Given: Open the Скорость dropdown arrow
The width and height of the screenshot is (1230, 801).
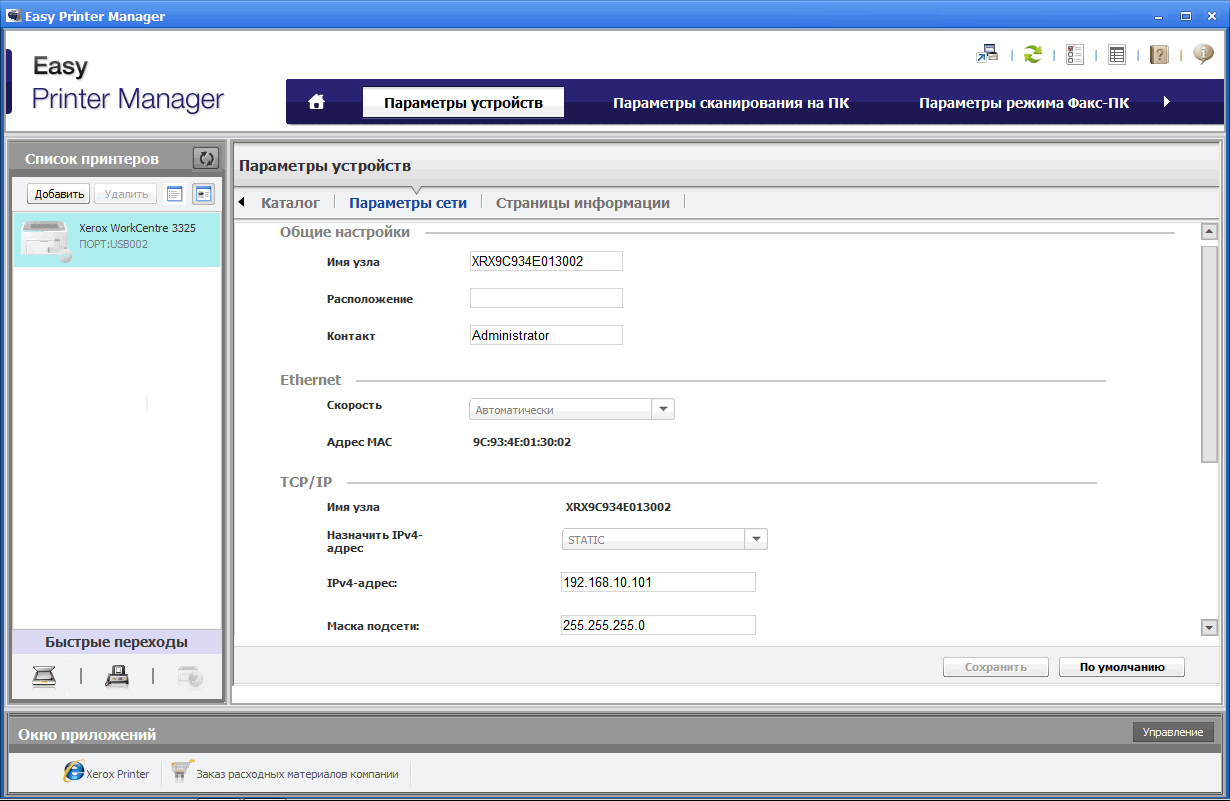Looking at the screenshot, I should point(663,409).
